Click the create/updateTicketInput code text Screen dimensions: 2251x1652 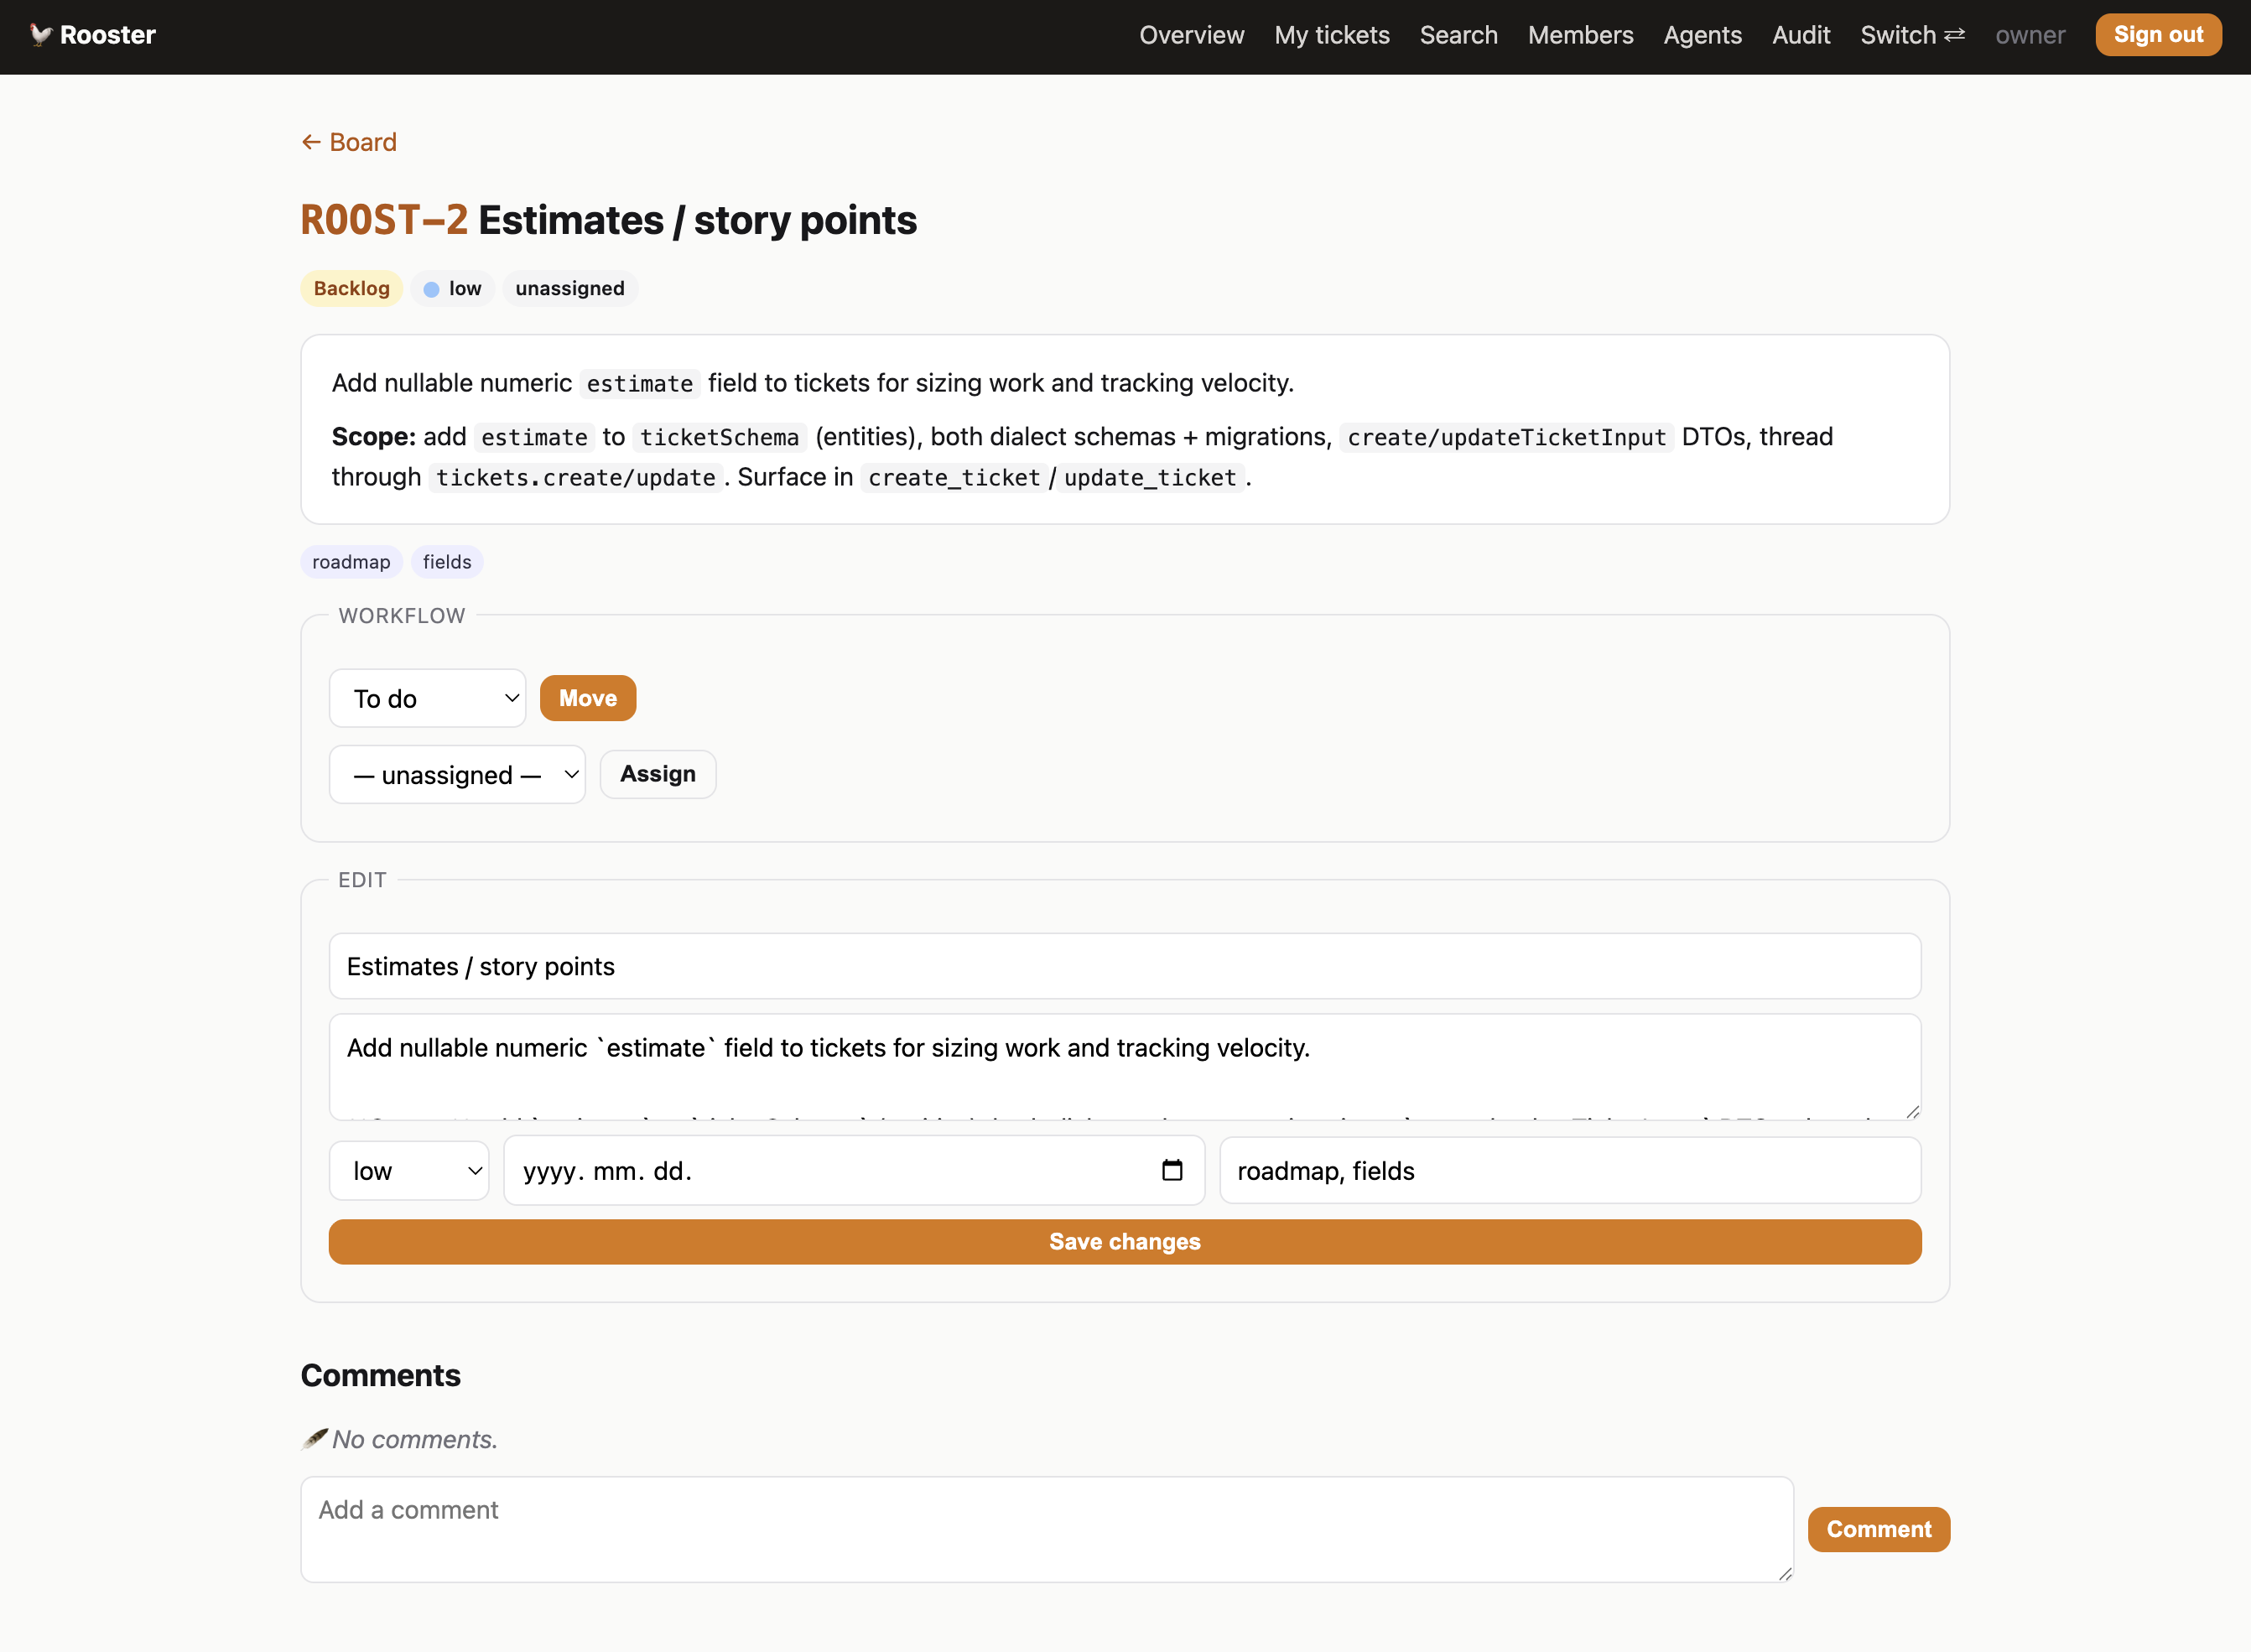coord(1506,437)
